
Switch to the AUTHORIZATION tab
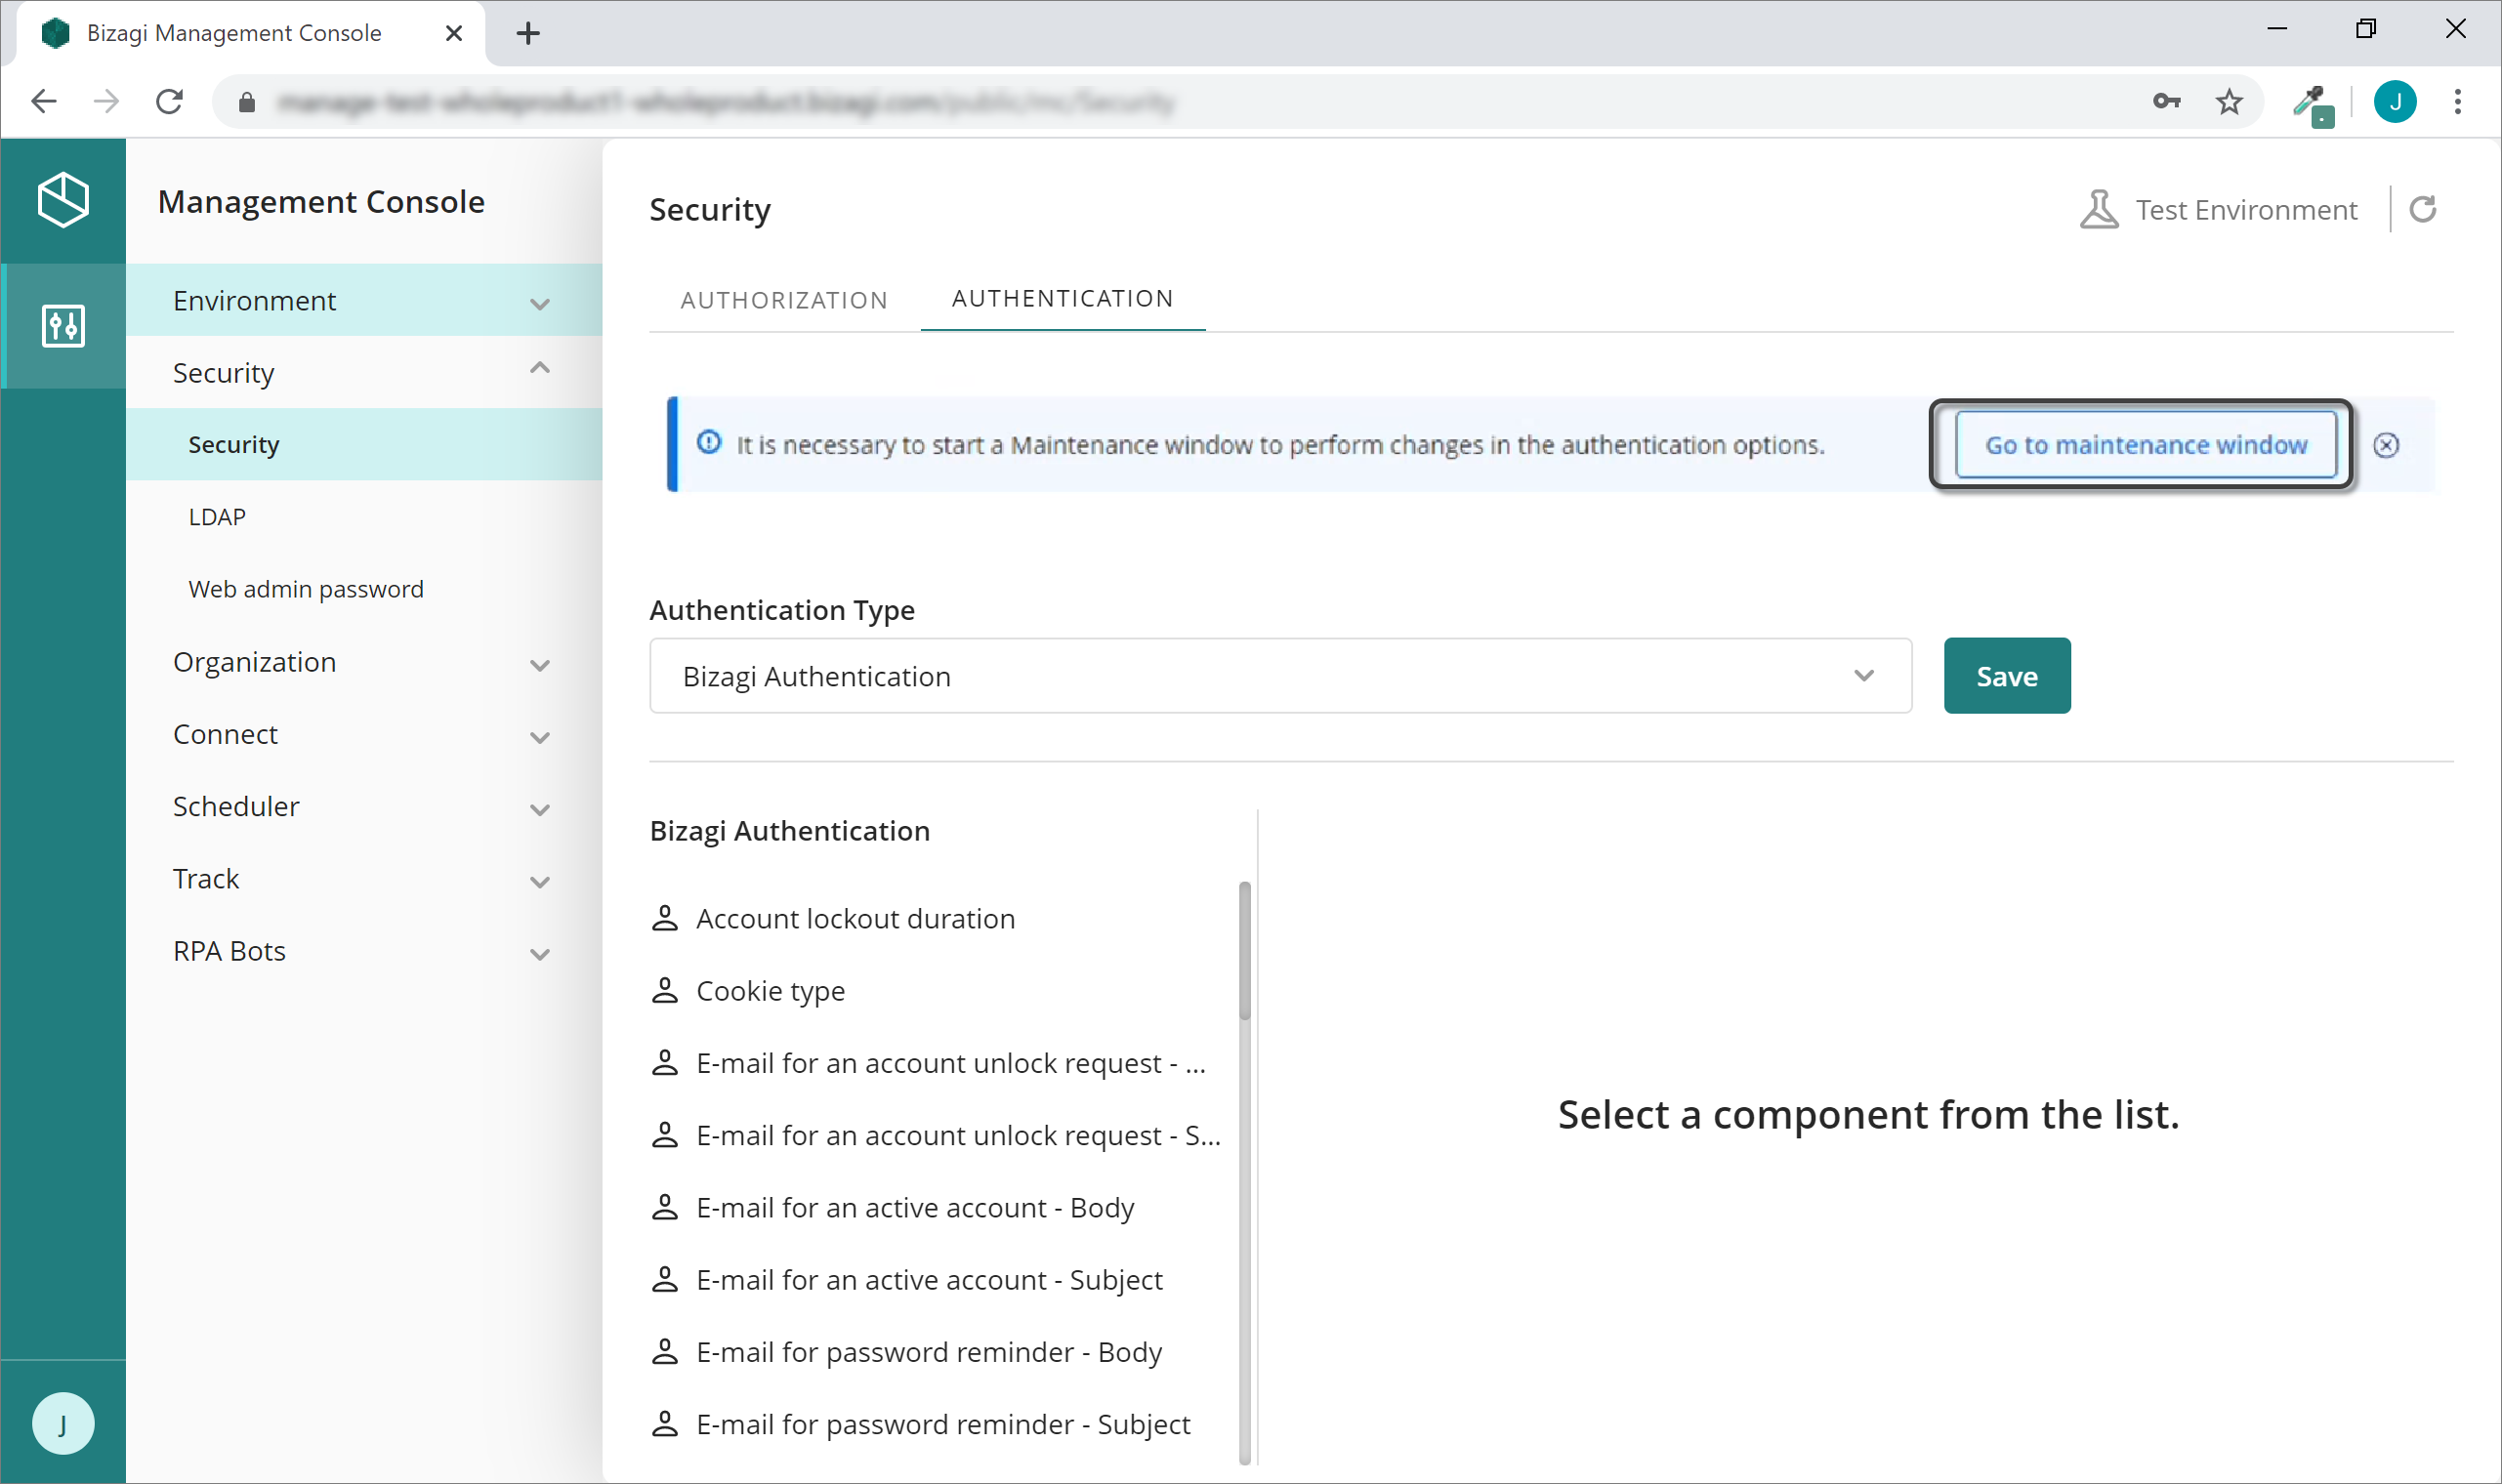(784, 300)
